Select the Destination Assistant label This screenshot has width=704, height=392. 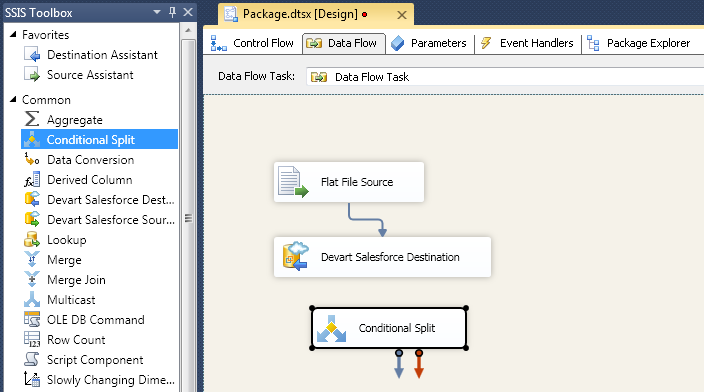pos(102,55)
